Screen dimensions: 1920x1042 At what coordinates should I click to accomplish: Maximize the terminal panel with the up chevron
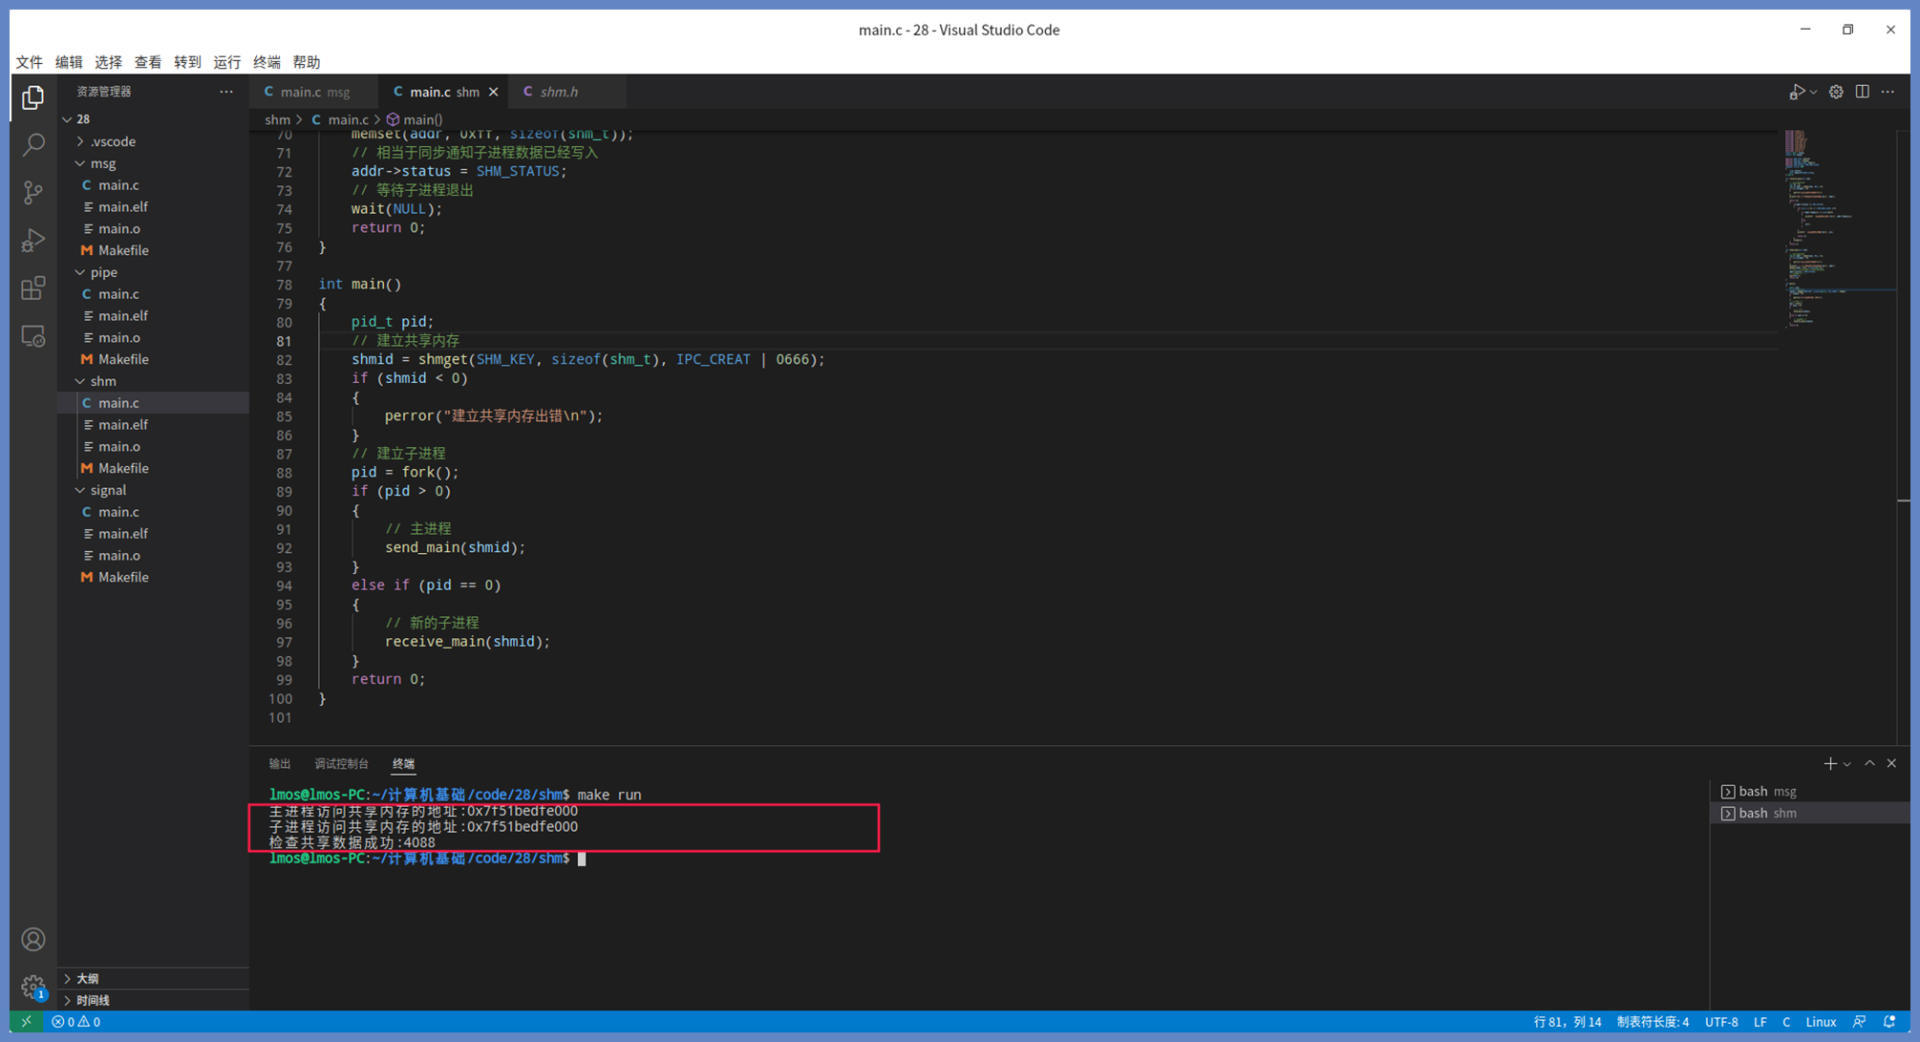(1869, 764)
